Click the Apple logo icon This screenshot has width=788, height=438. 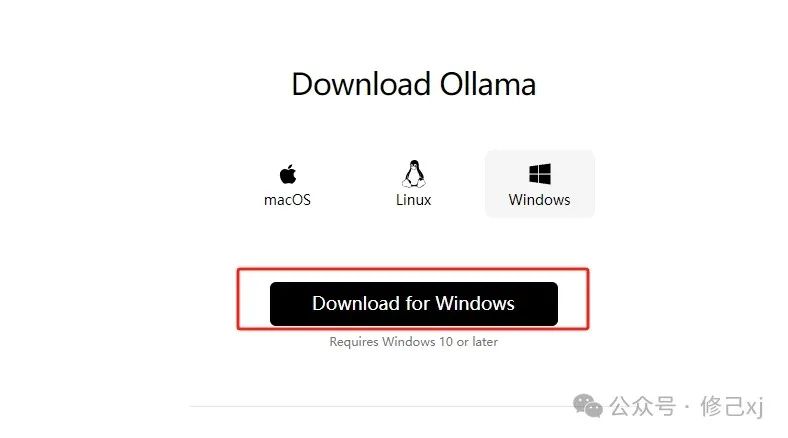288,174
